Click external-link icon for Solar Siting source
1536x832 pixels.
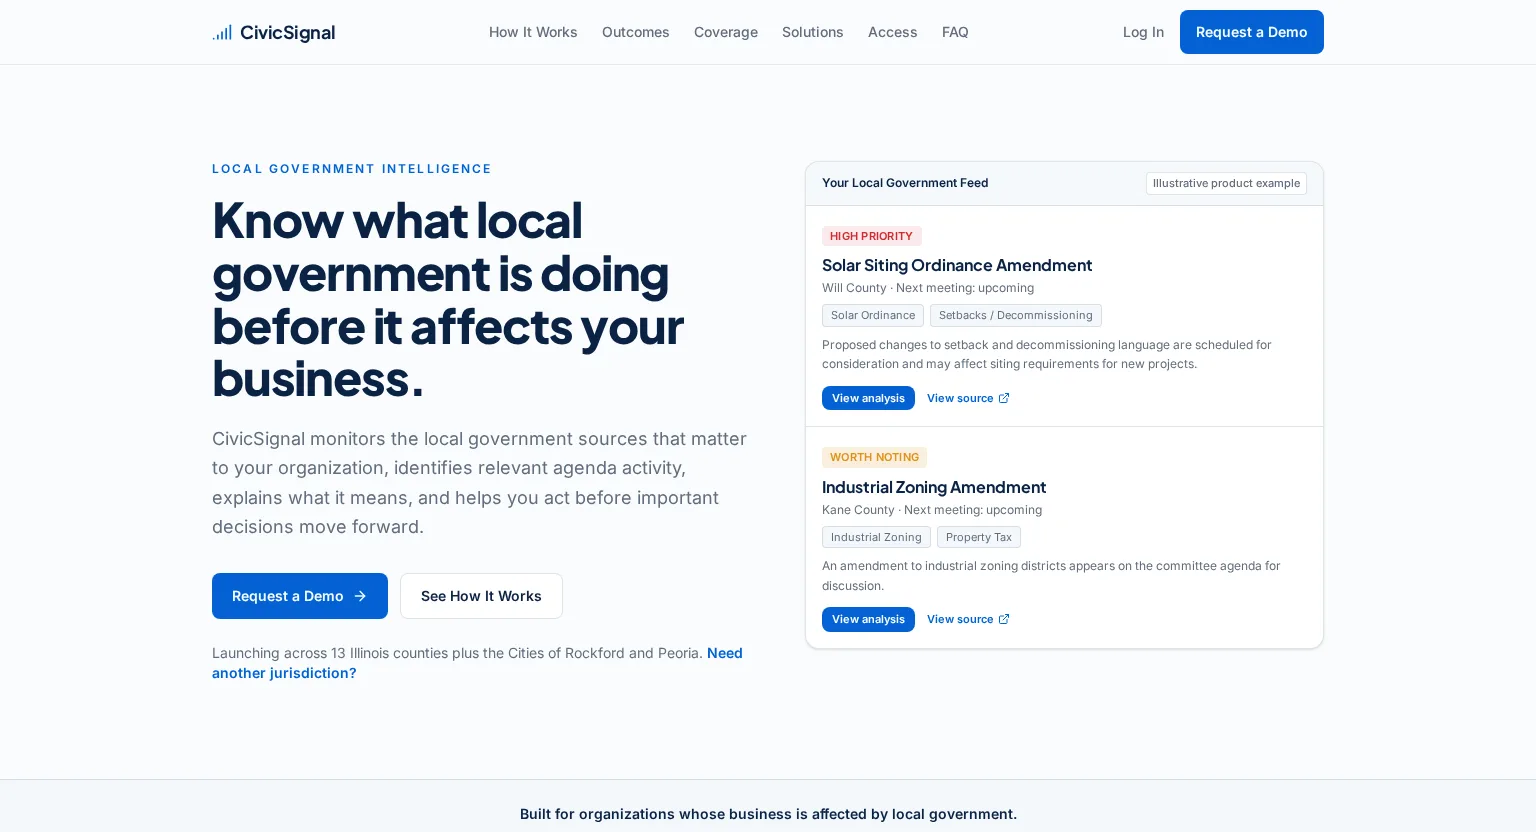pyautogui.click(x=1004, y=398)
